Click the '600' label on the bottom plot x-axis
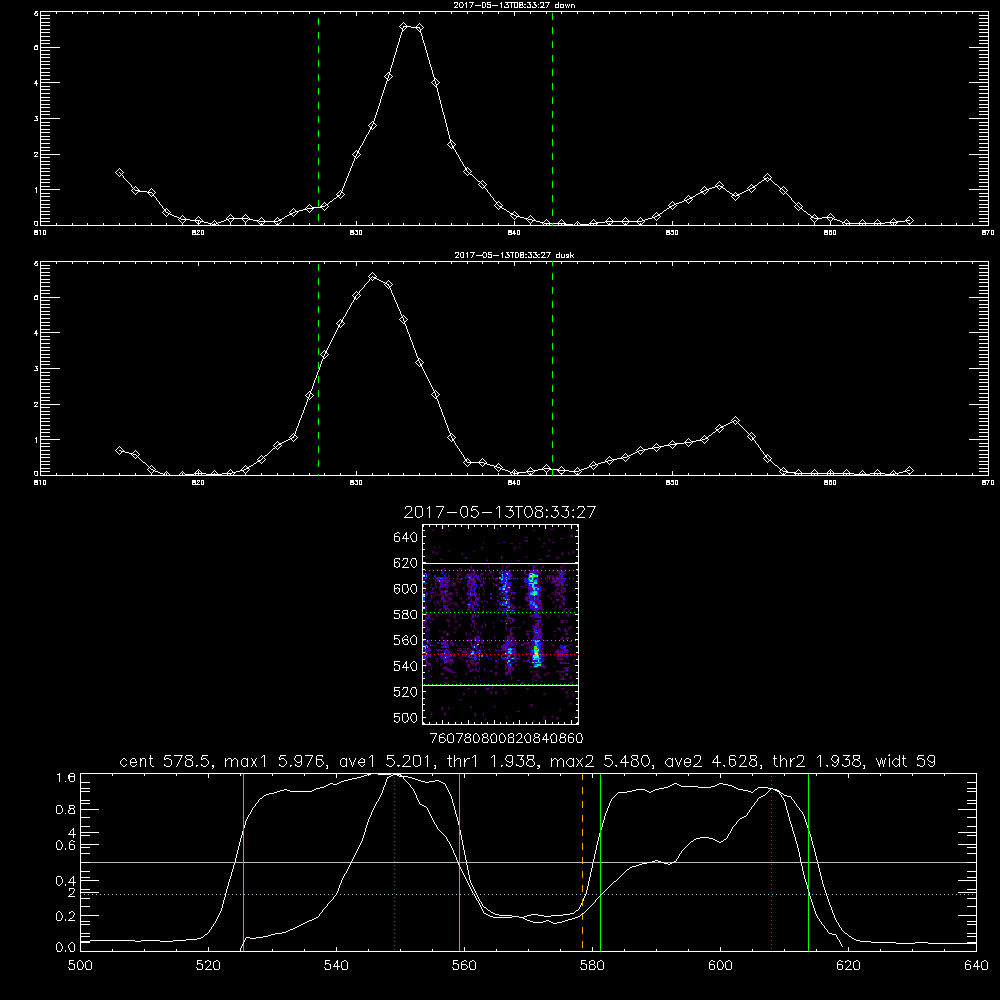 tap(720, 966)
